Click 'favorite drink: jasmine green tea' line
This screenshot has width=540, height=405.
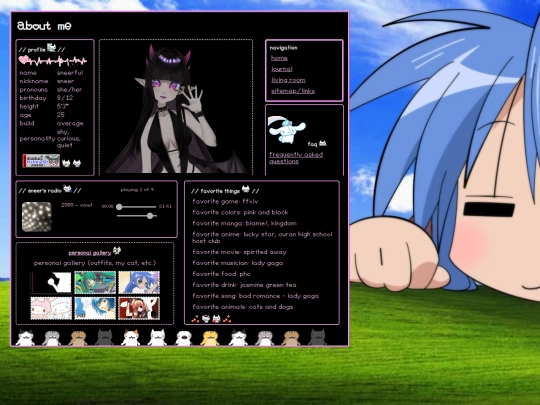[x=245, y=285]
